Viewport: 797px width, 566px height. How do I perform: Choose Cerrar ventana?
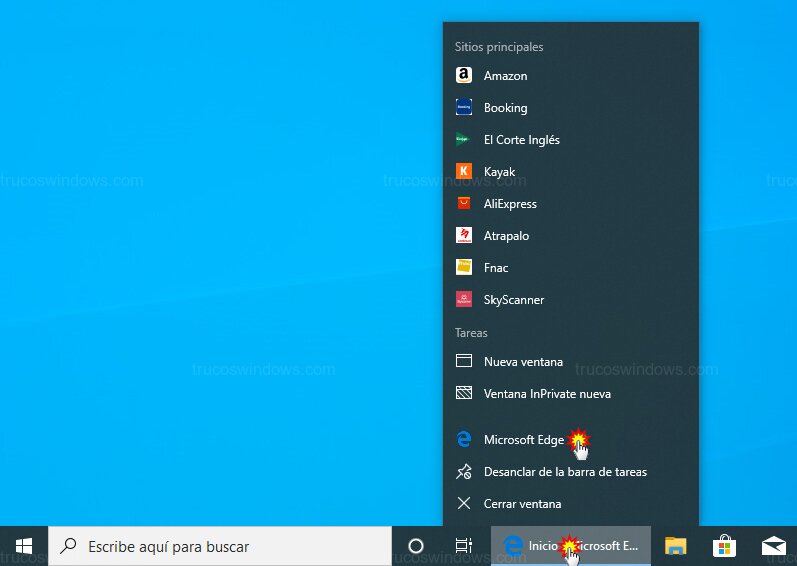pyautogui.click(x=571, y=504)
